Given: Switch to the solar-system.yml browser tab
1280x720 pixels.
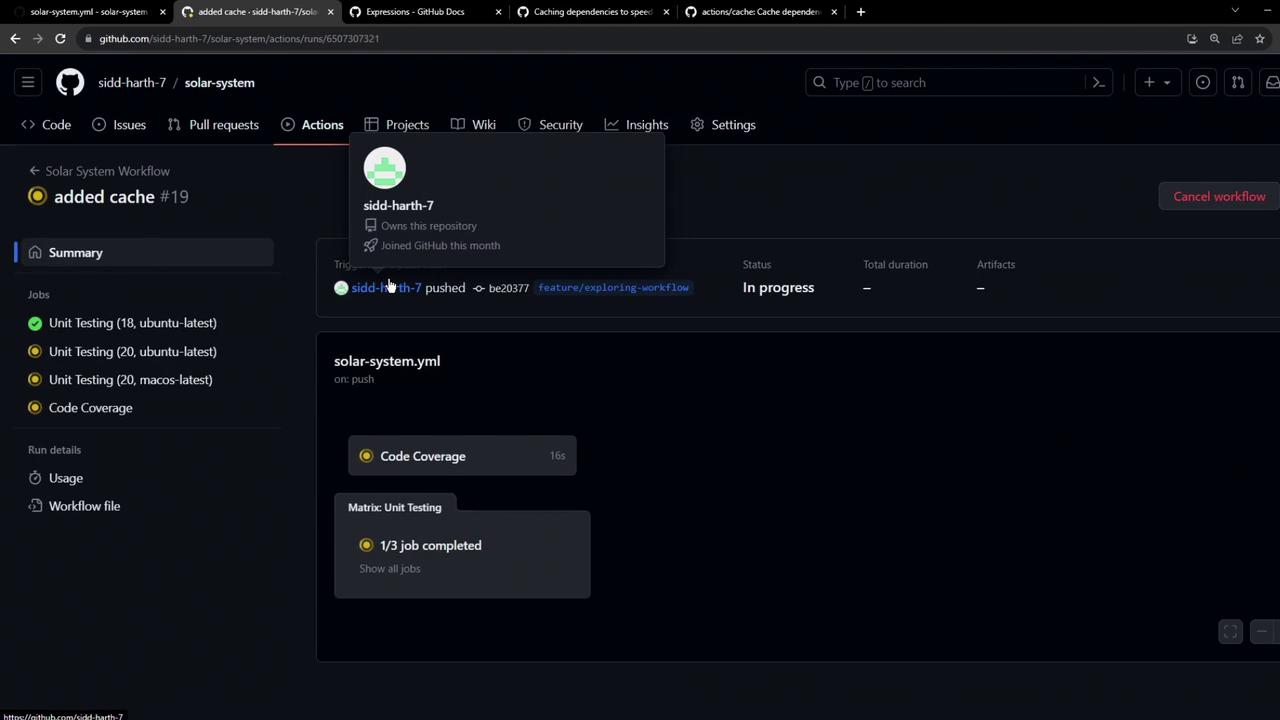Looking at the screenshot, I should click(85, 12).
